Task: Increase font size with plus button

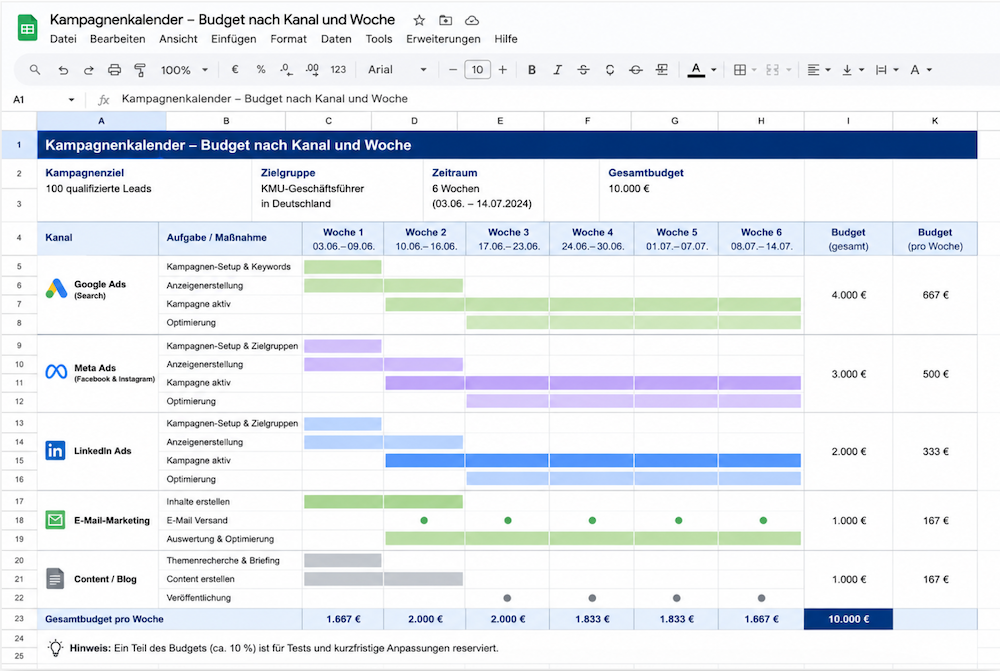Action: click(503, 70)
